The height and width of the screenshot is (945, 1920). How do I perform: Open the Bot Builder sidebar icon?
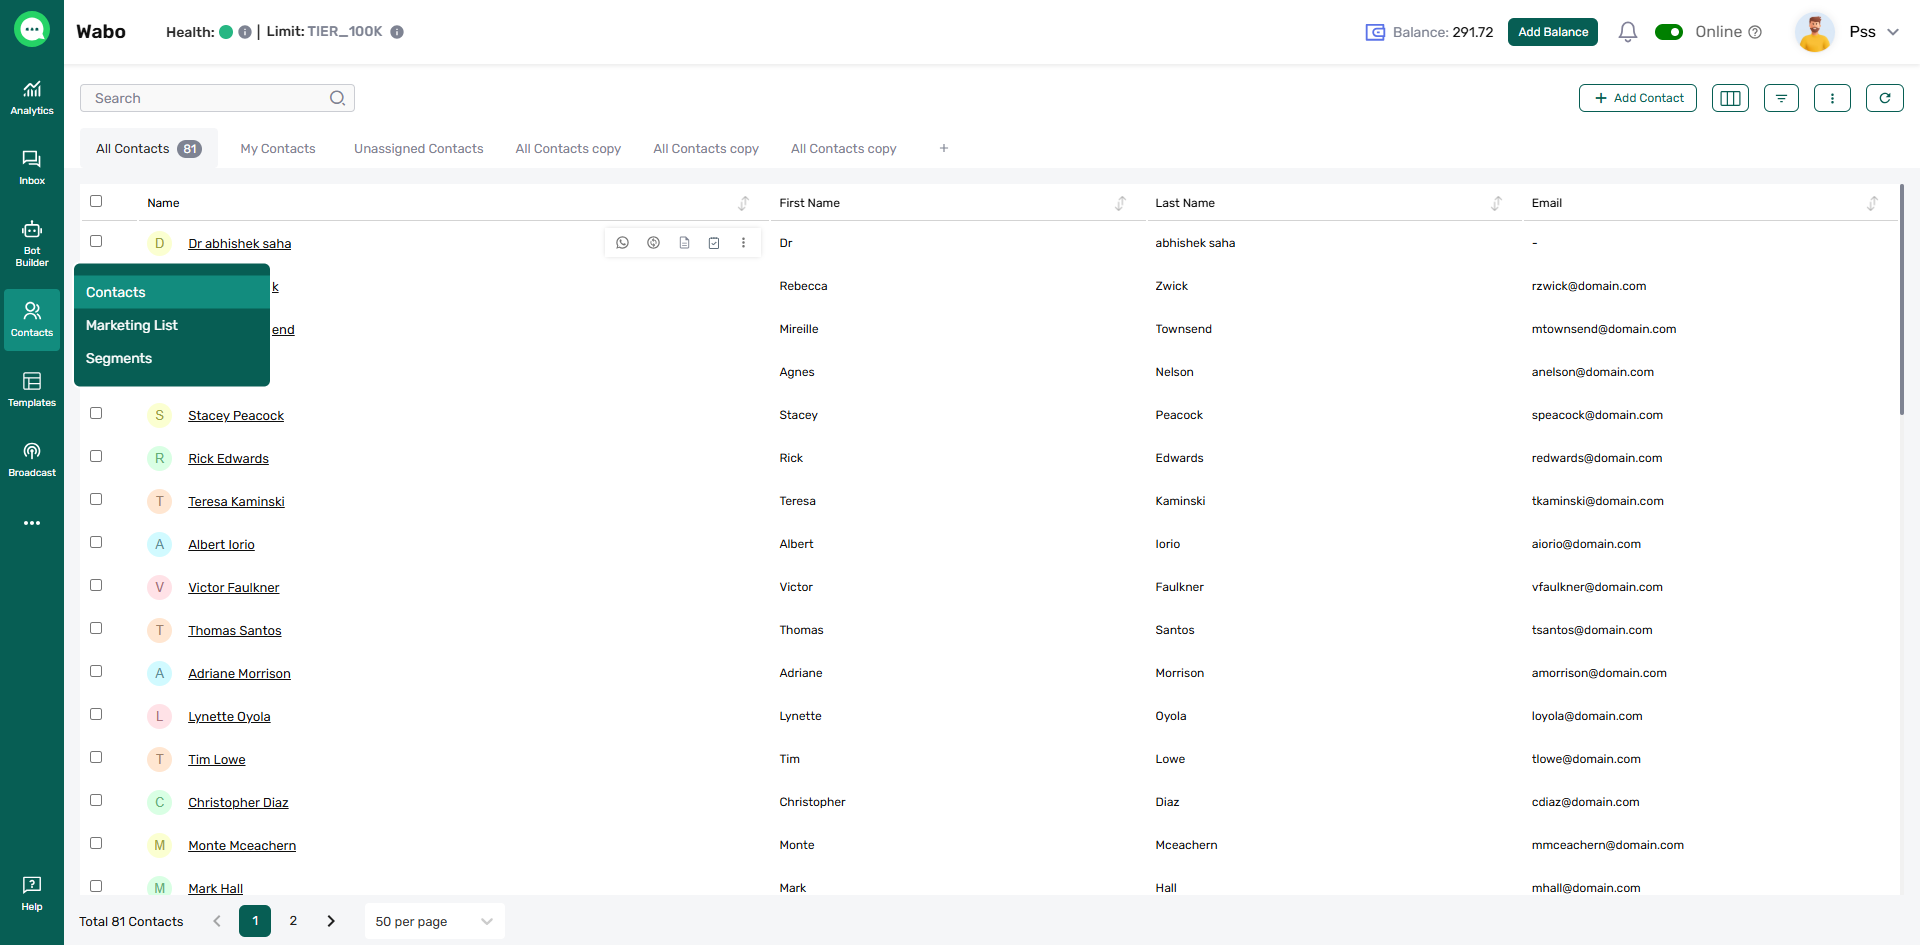(32, 243)
